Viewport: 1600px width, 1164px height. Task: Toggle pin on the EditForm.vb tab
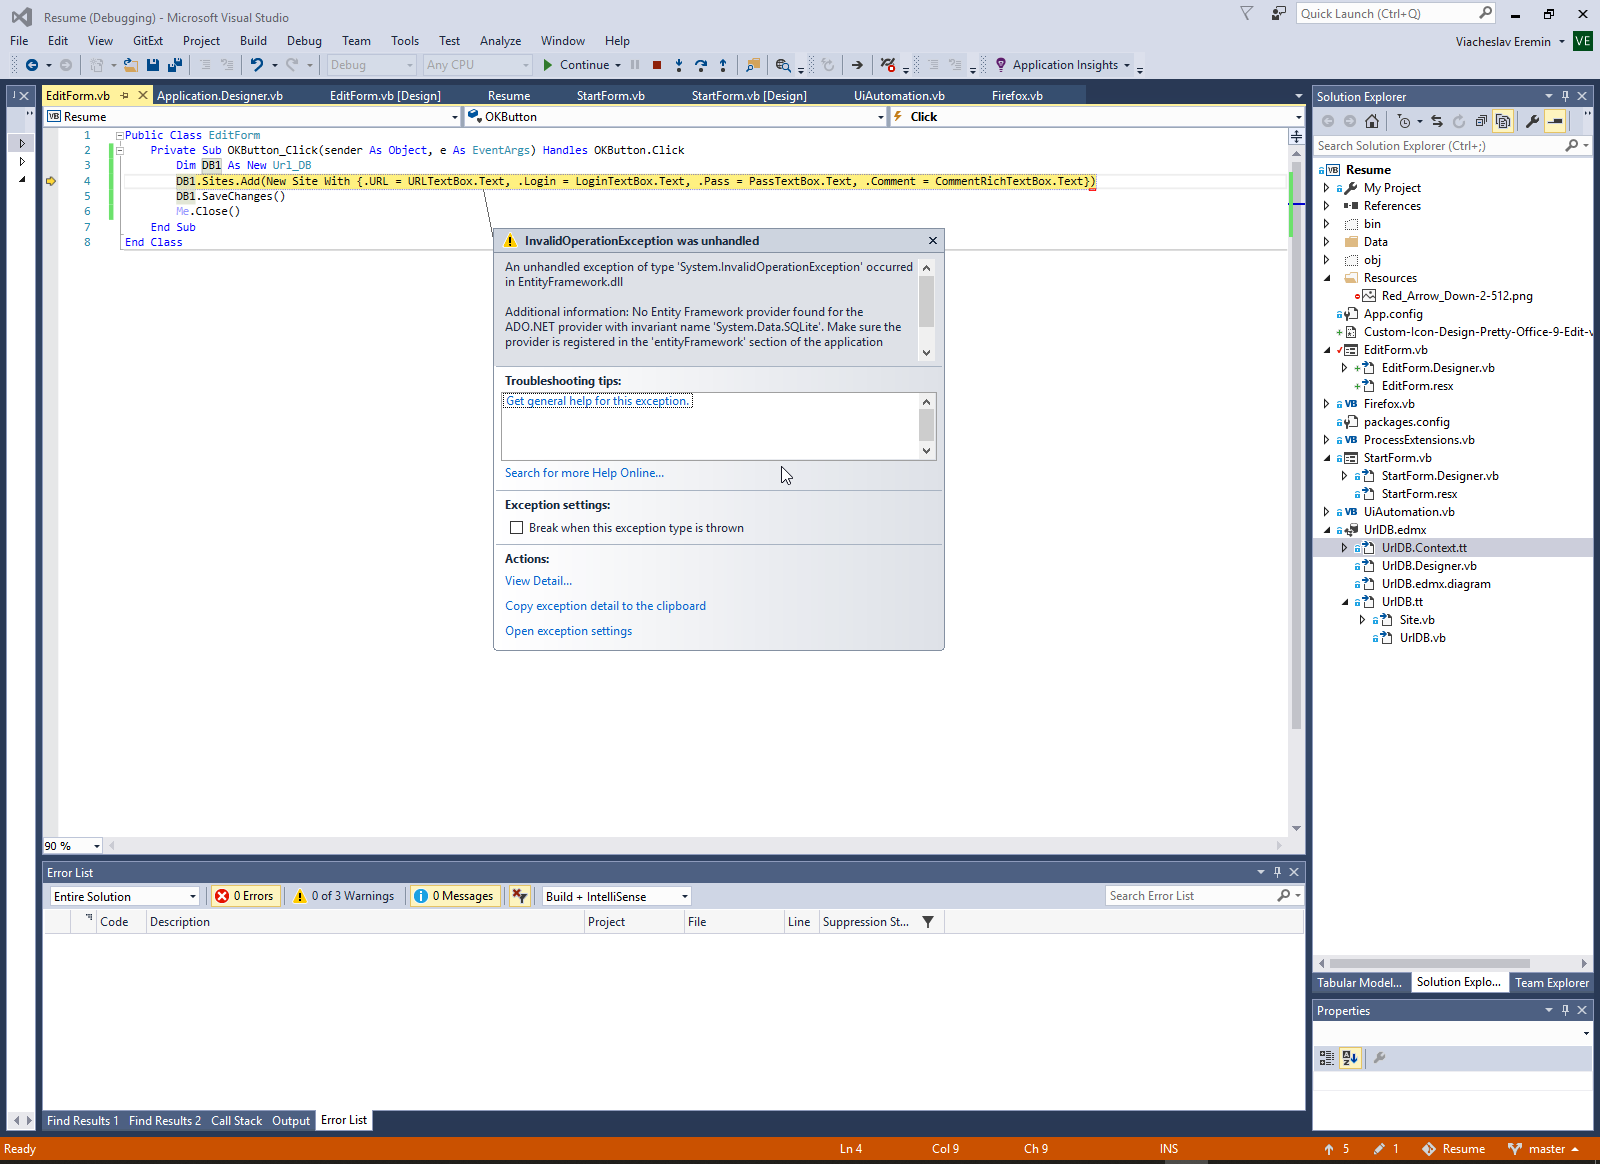125,96
